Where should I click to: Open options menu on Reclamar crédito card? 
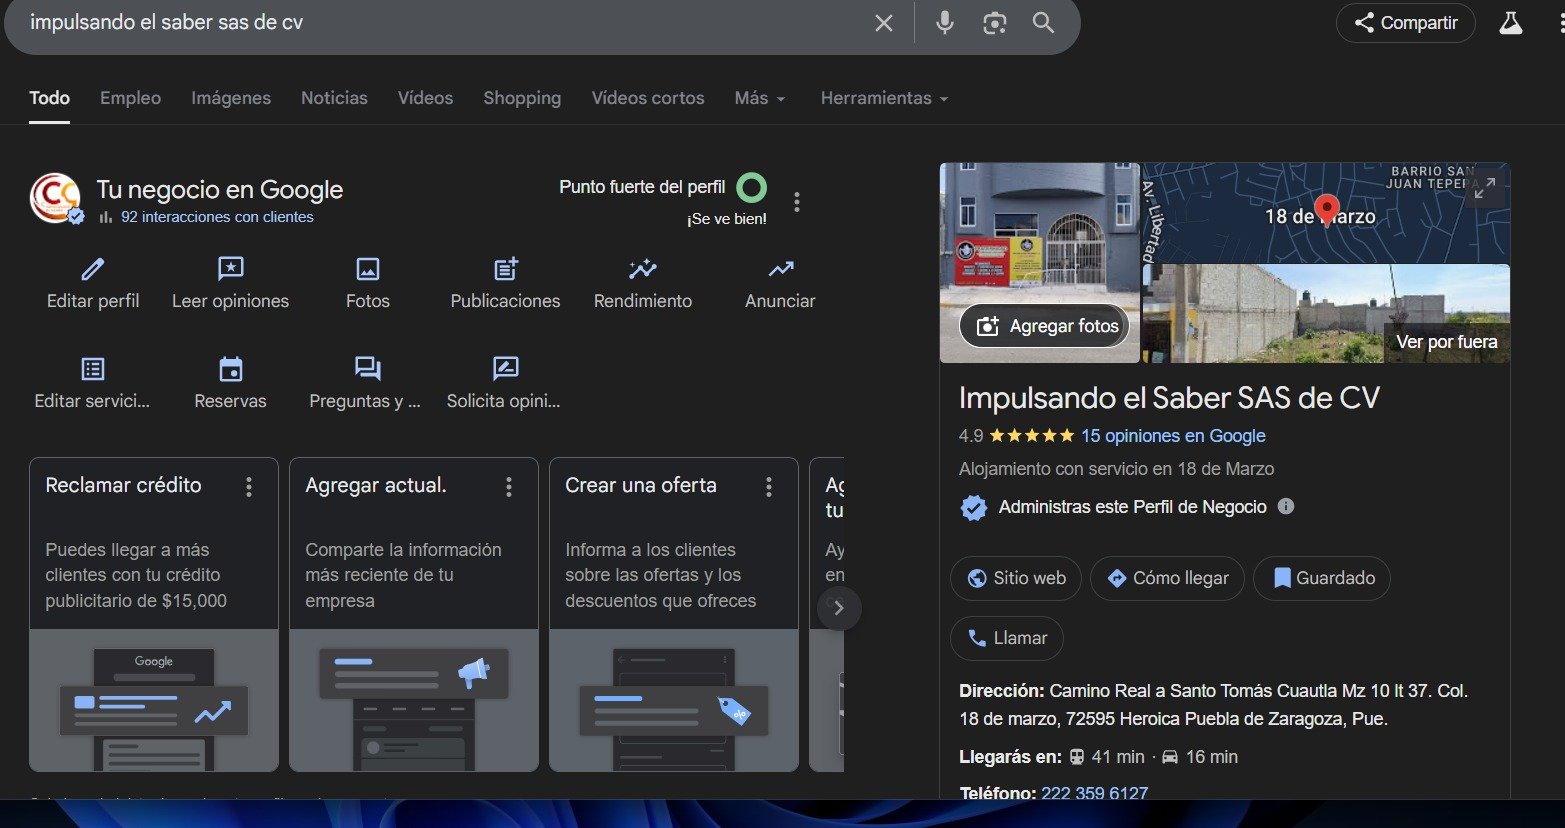pyautogui.click(x=249, y=487)
